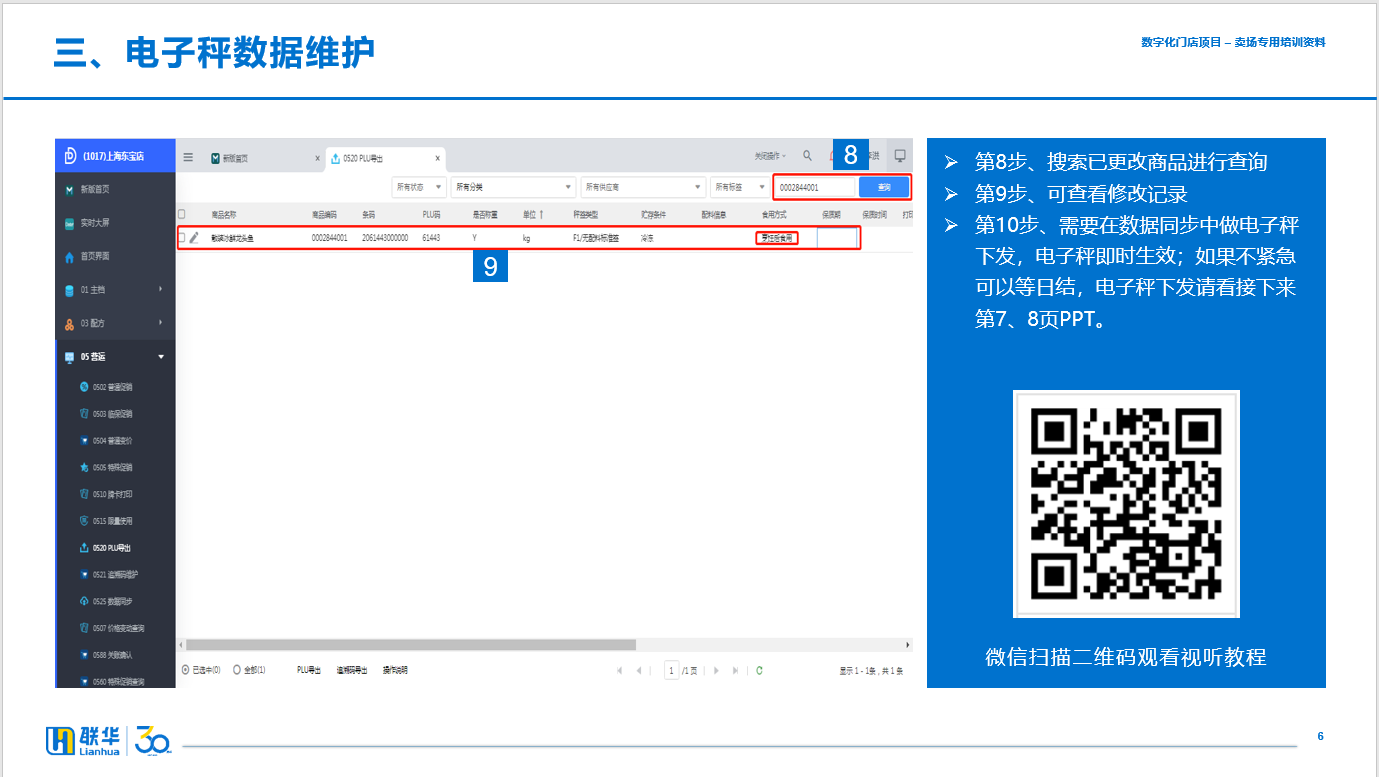Click the blue 查询 search button
1379x777 pixels.
pos(884,187)
